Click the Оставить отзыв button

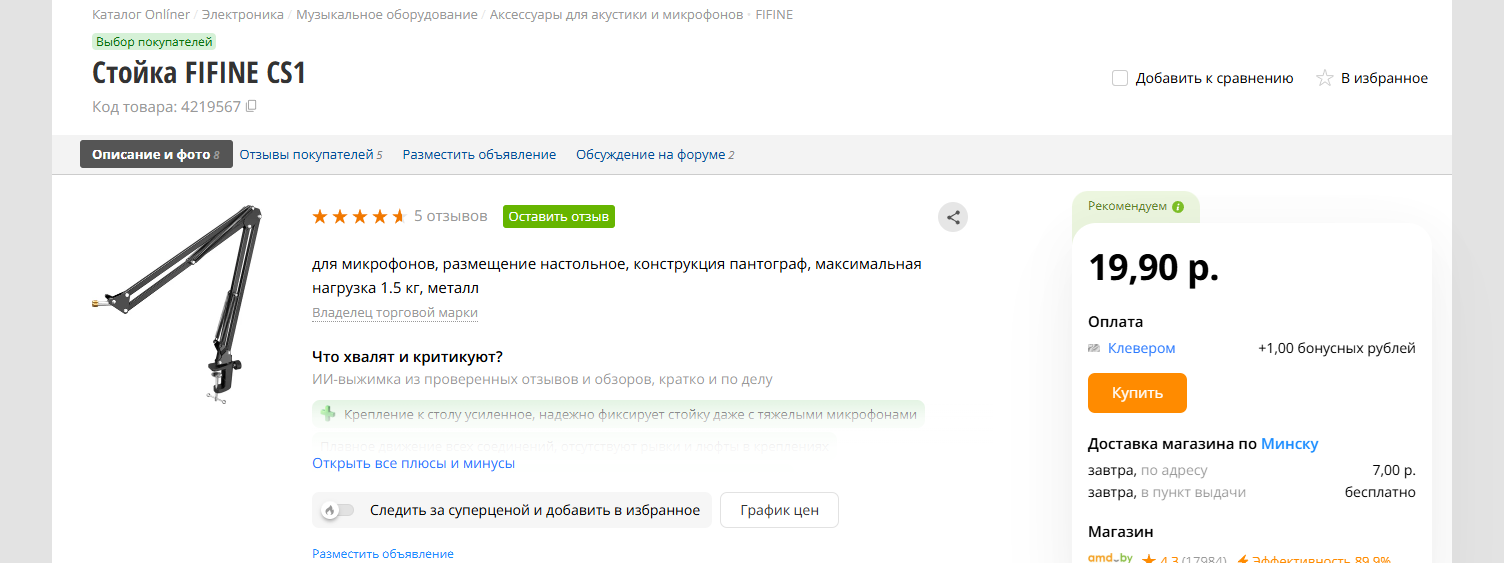[x=559, y=216]
